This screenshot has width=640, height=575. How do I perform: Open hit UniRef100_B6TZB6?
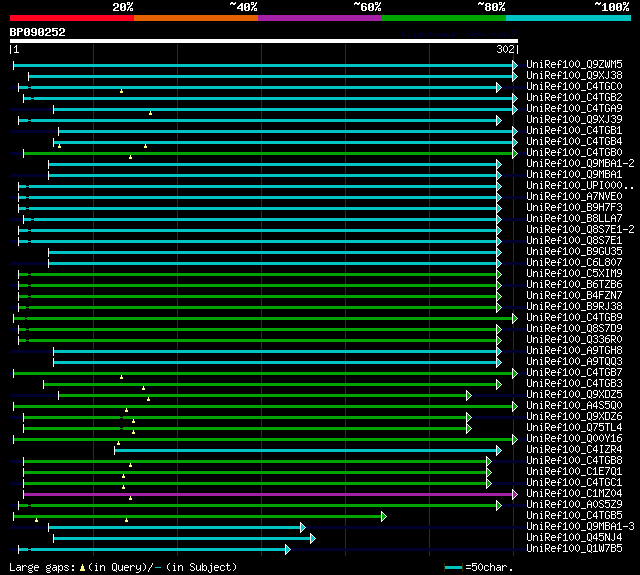[574, 285]
